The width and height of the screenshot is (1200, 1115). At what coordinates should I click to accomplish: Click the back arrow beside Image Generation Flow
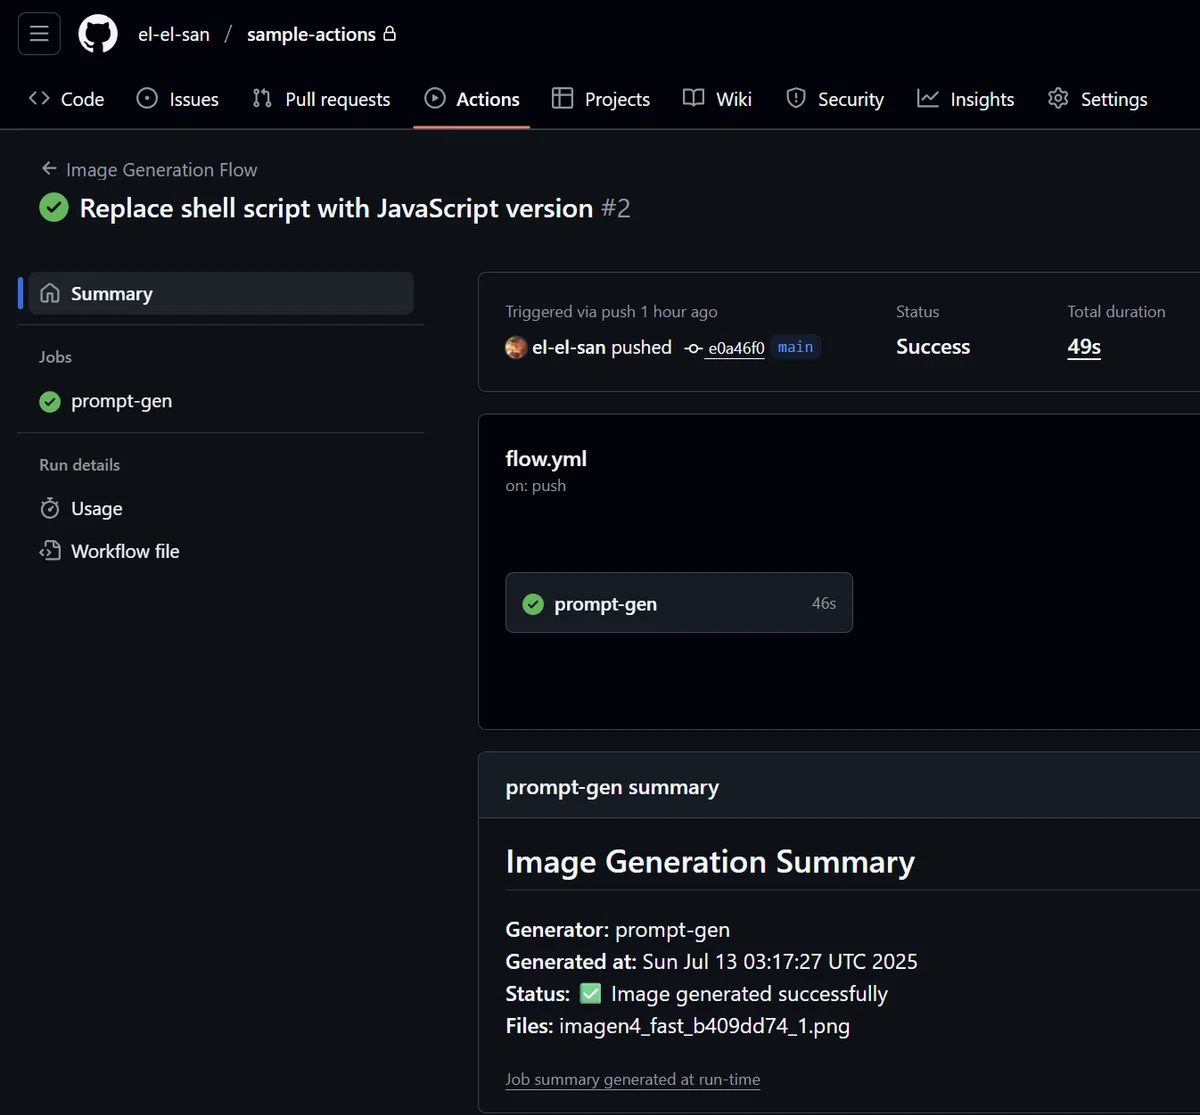point(48,169)
